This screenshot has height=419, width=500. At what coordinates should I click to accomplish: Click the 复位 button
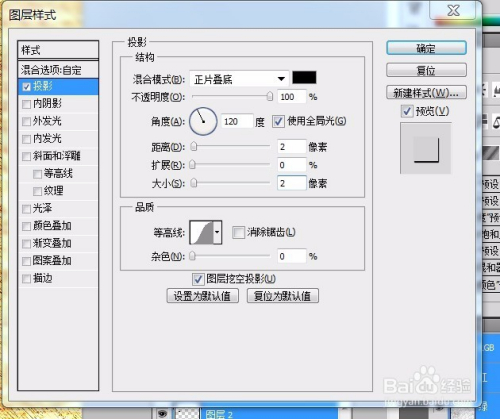click(x=426, y=70)
